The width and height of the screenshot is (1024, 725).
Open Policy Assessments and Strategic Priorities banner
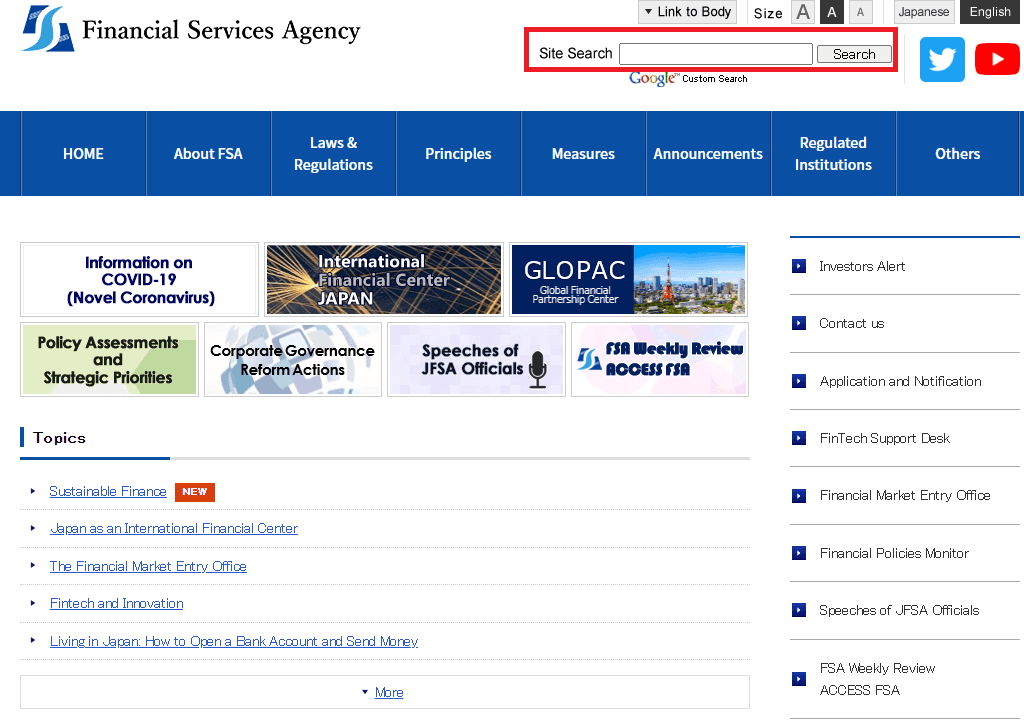109,360
